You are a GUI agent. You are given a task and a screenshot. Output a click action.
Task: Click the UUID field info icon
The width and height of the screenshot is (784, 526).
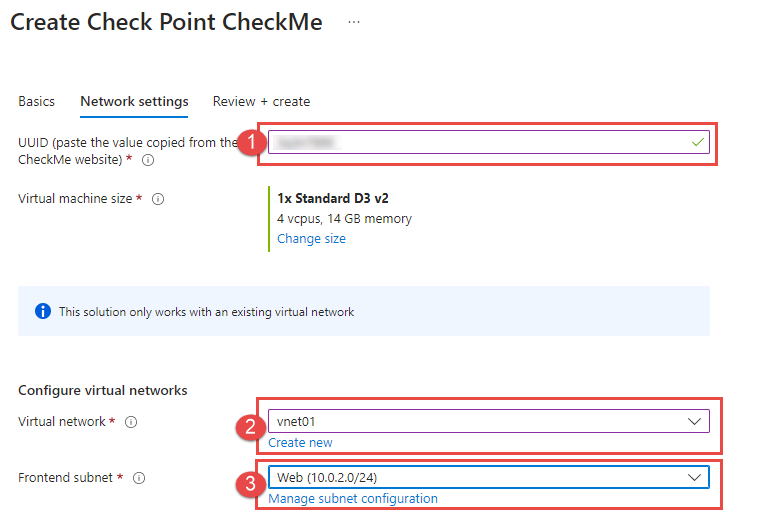(x=148, y=160)
